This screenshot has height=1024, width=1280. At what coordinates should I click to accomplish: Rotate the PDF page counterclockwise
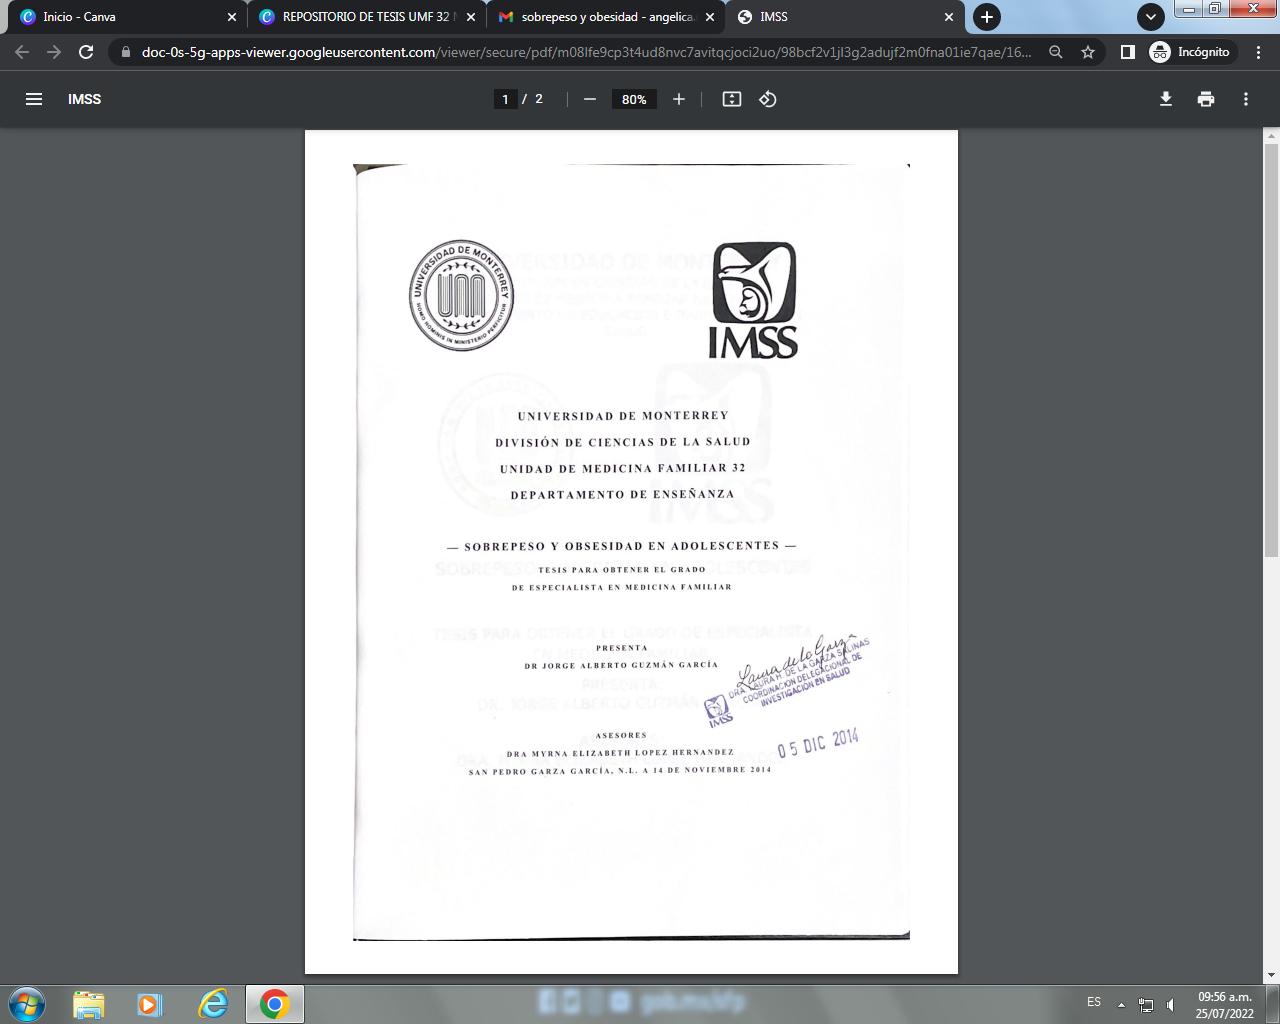coord(768,99)
